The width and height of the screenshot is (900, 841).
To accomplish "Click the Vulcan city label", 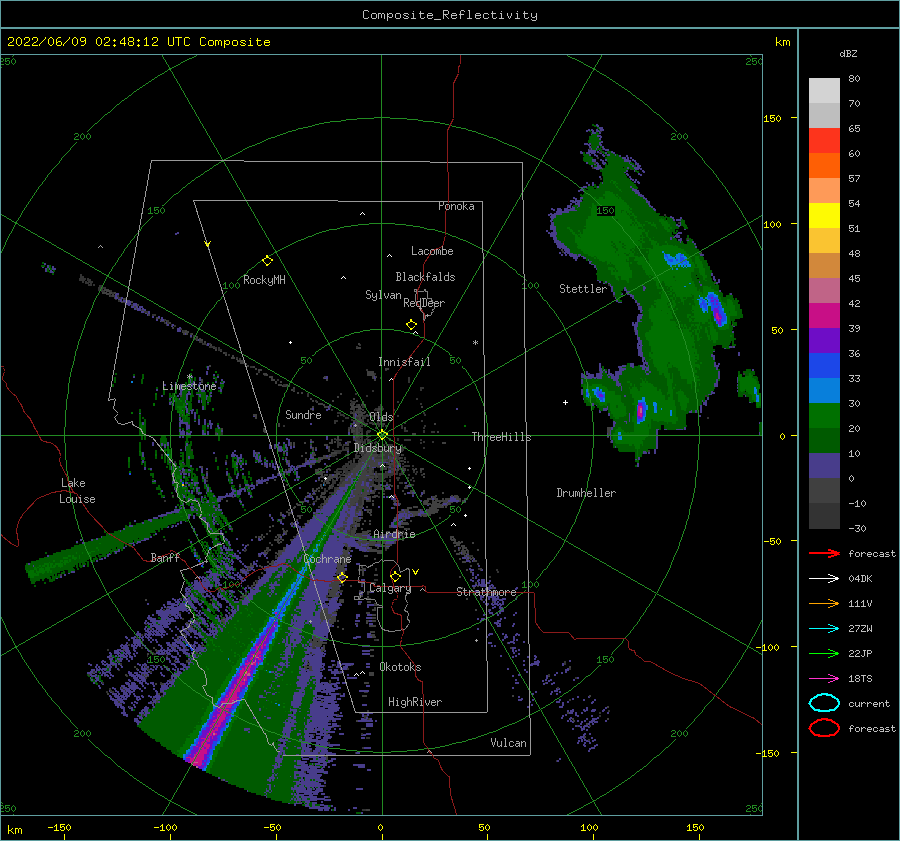I will (509, 743).
